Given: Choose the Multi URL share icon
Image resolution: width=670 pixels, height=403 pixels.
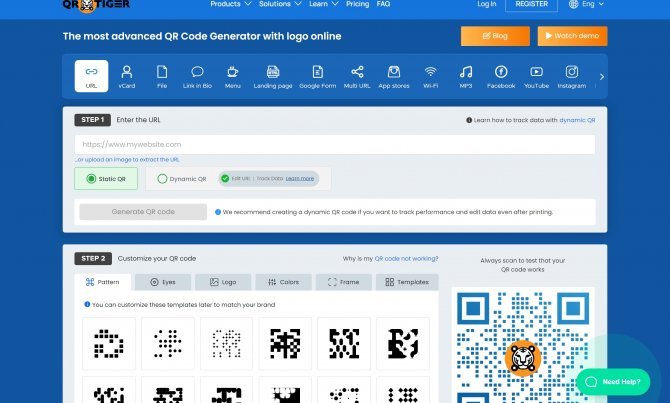Looking at the screenshot, I should 357,71.
